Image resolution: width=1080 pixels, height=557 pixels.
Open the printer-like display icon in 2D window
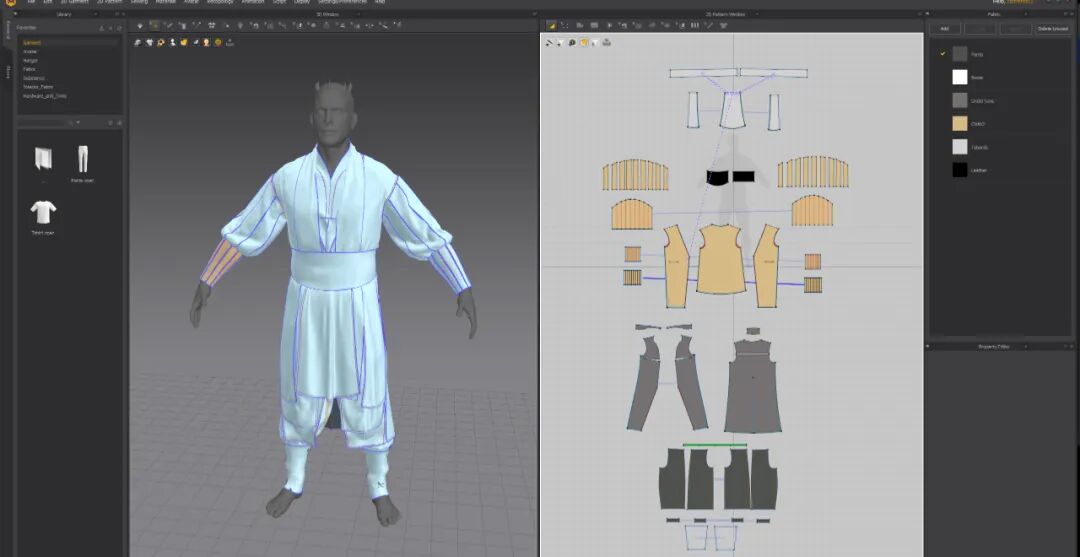[x=606, y=43]
